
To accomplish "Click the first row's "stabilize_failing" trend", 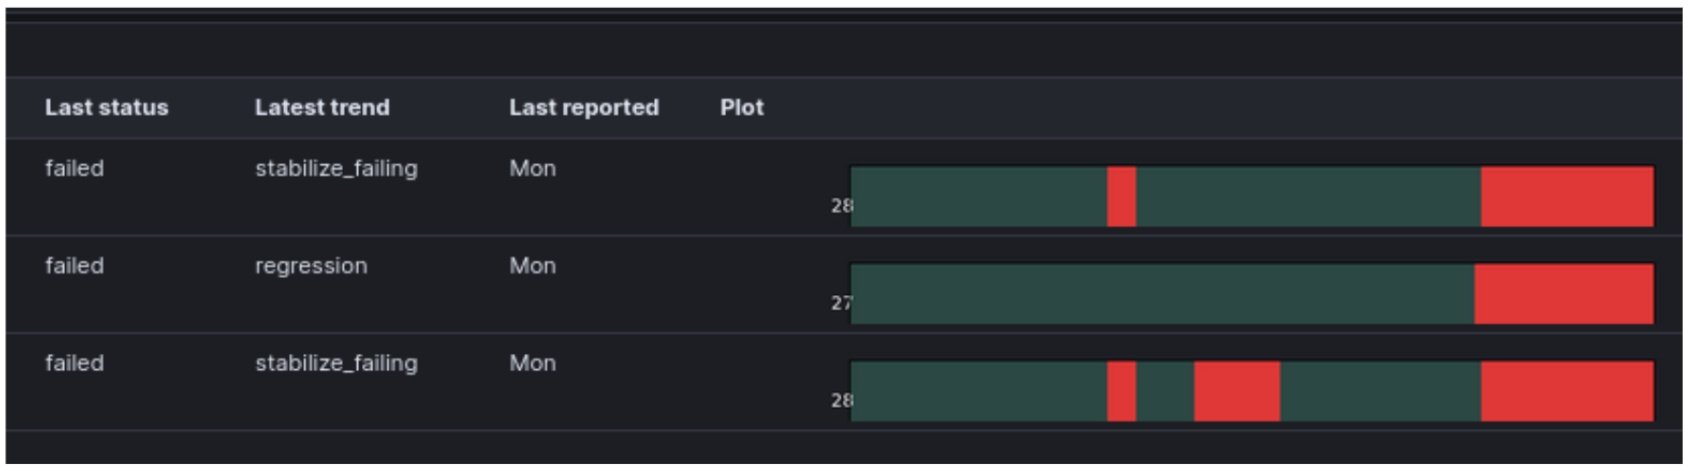I will coord(336,168).
